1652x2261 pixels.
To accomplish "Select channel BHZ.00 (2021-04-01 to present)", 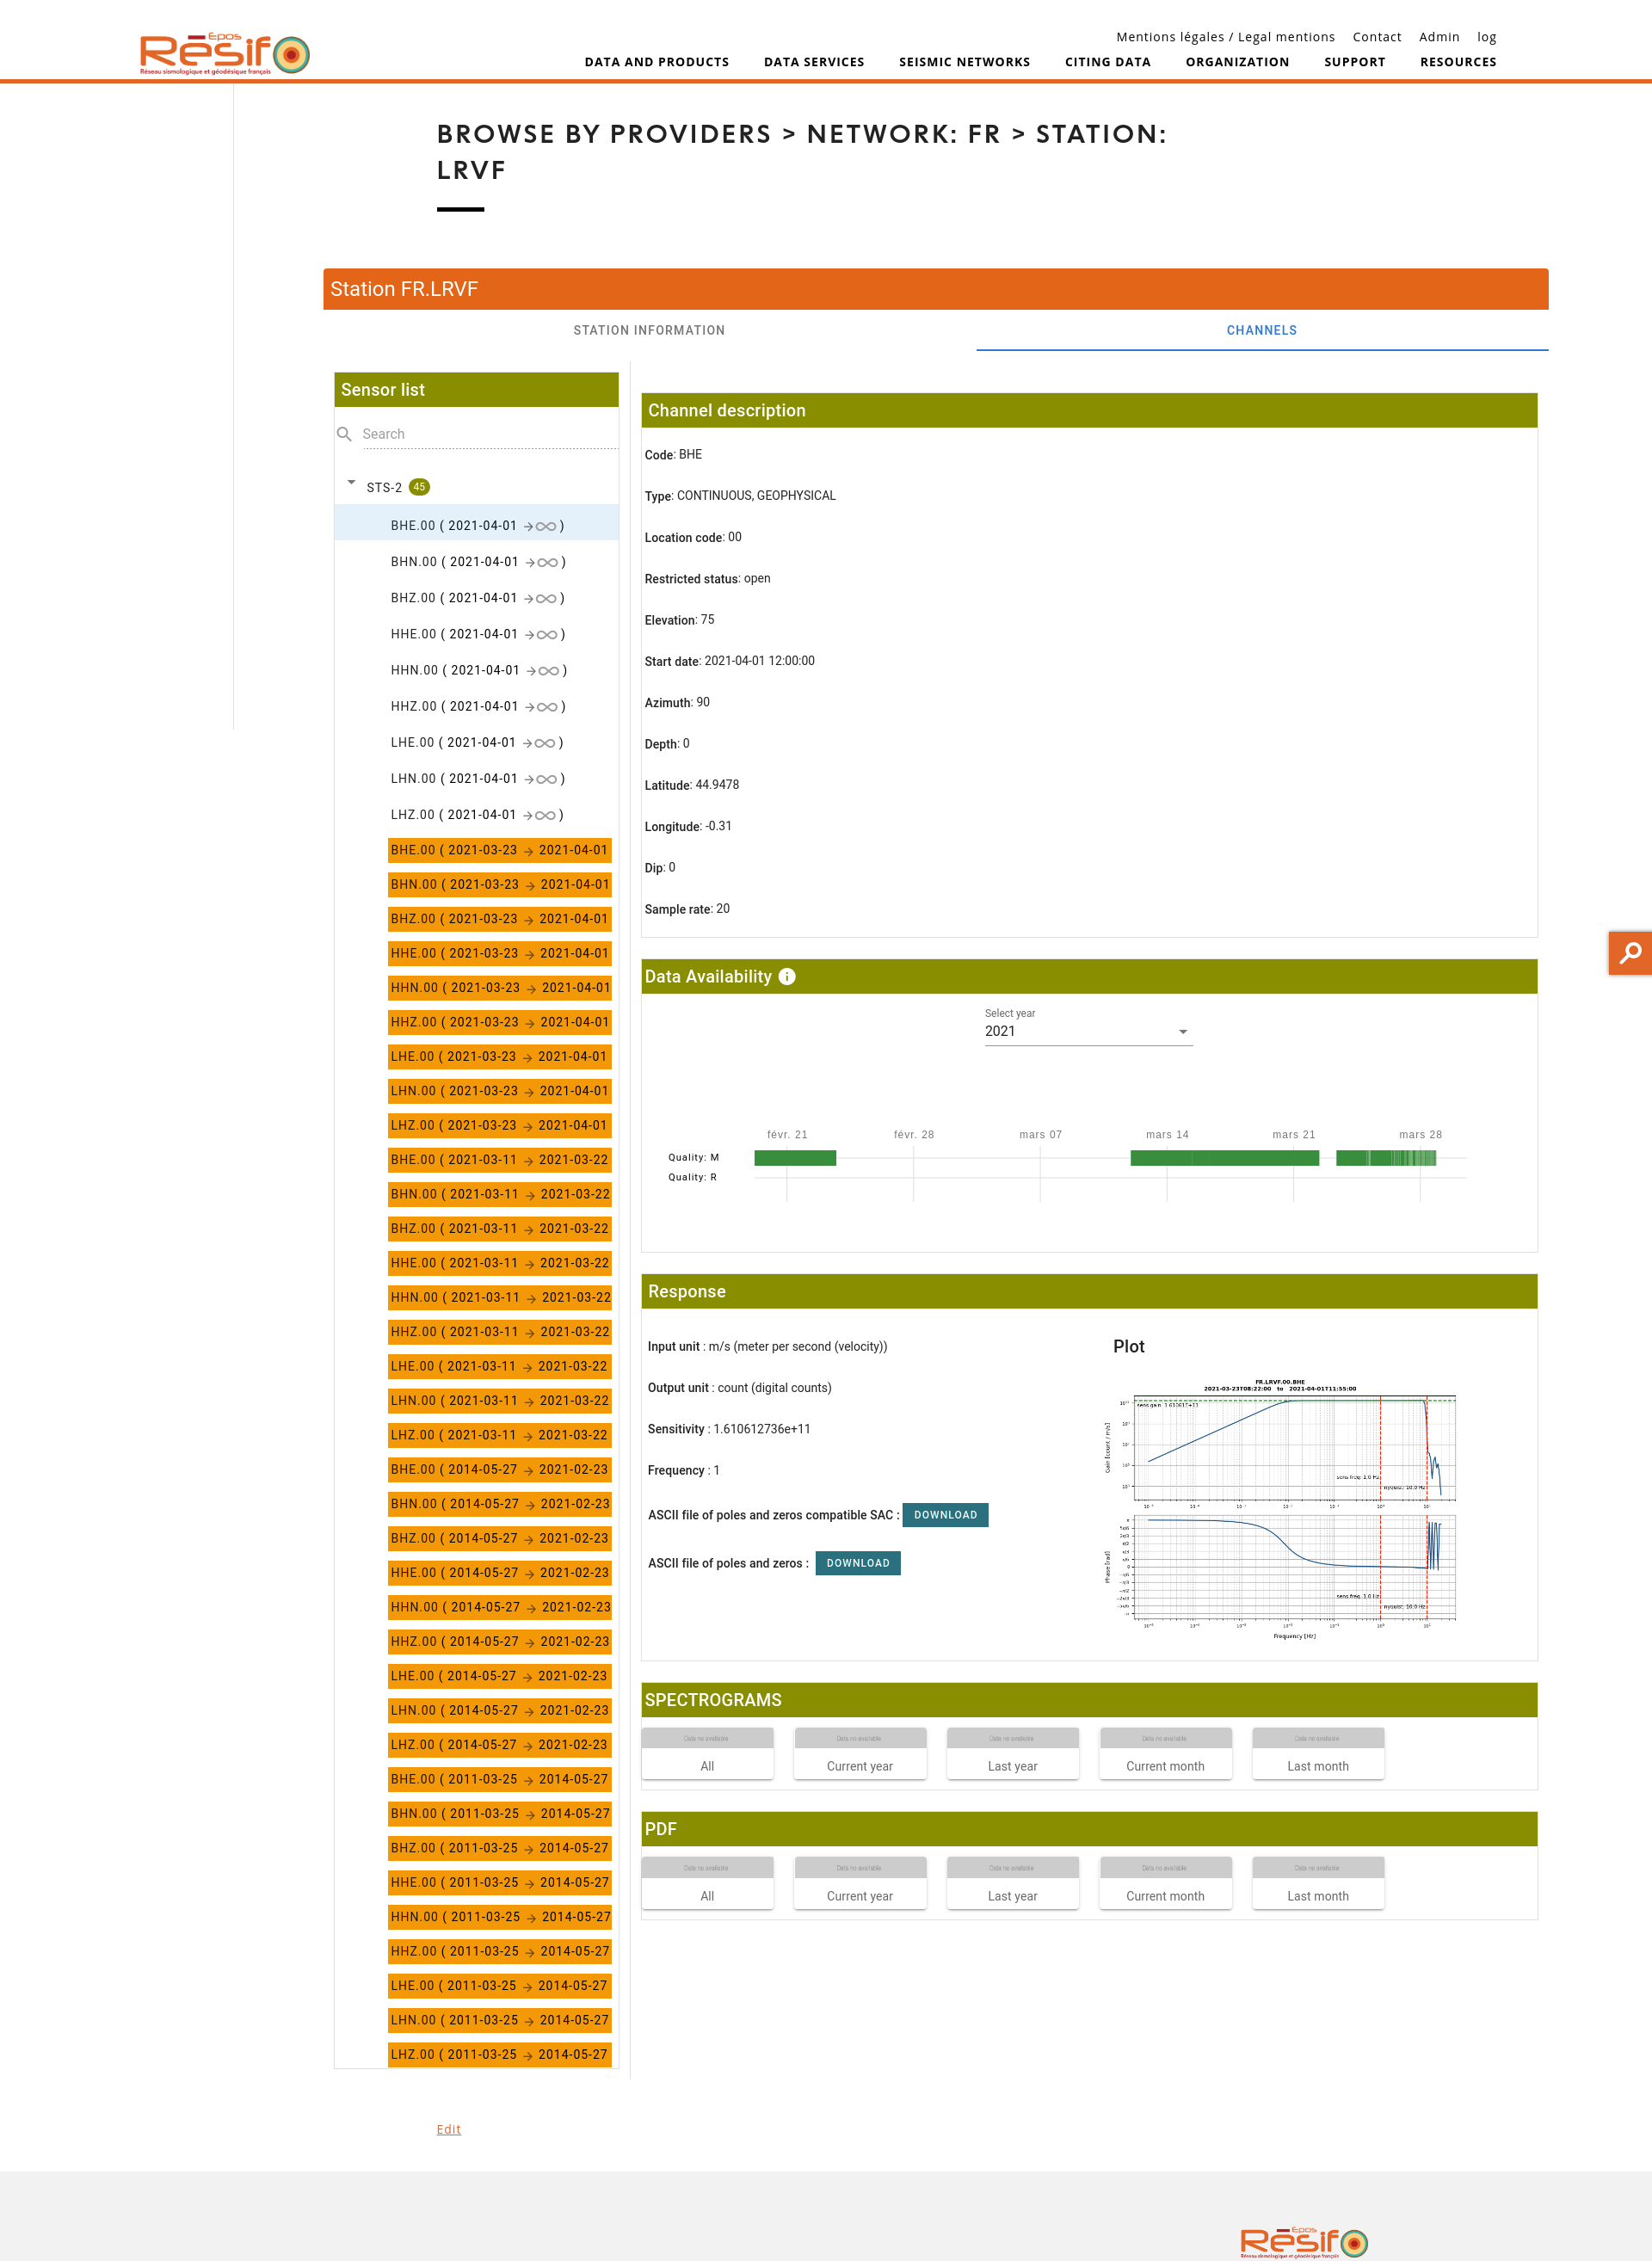I will coord(477,597).
